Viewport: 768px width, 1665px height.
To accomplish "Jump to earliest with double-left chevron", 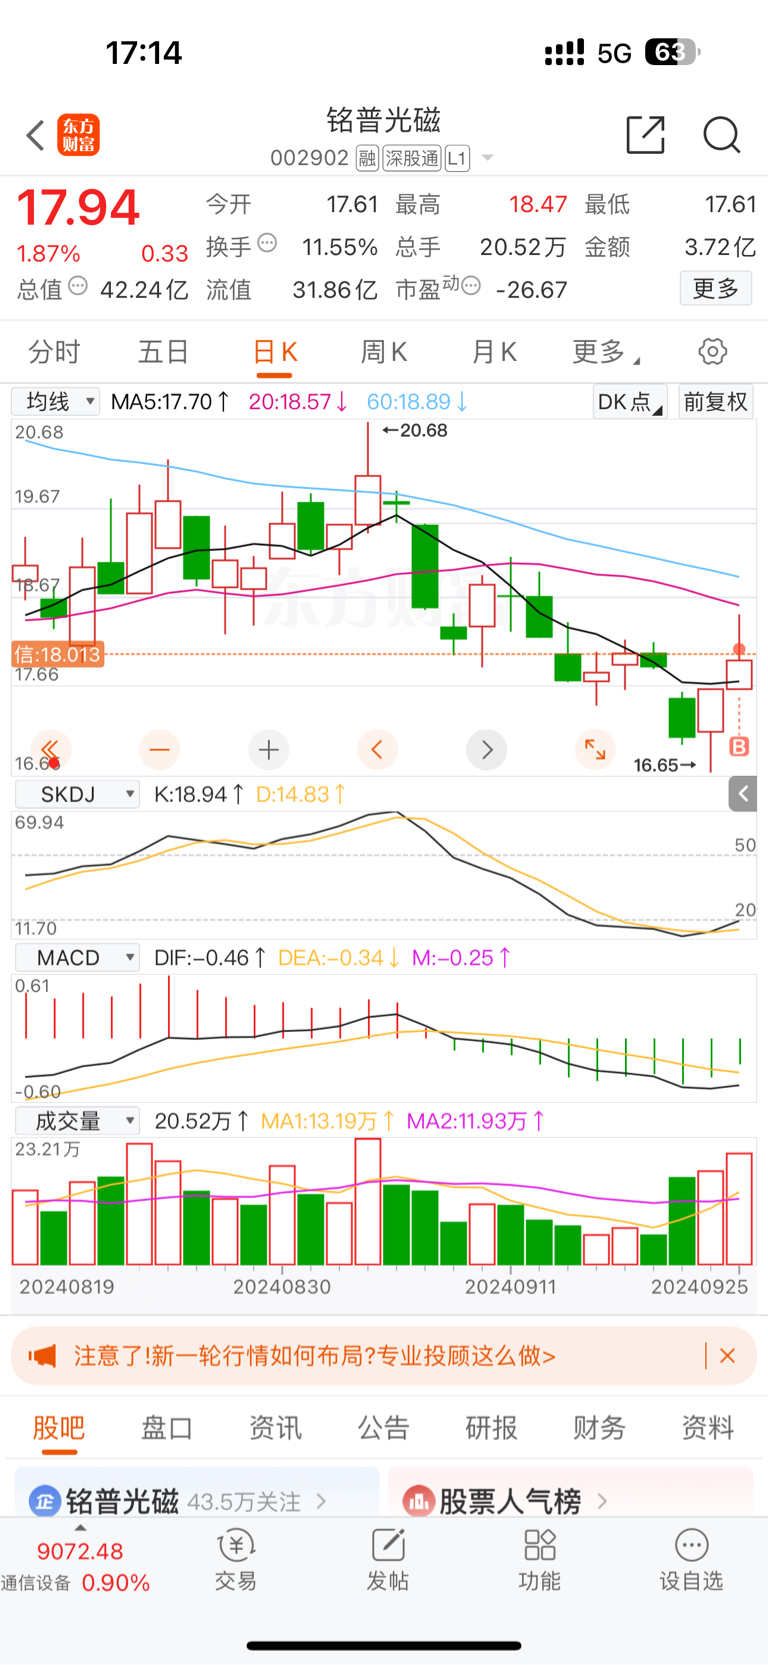I will [x=49, y=749].
